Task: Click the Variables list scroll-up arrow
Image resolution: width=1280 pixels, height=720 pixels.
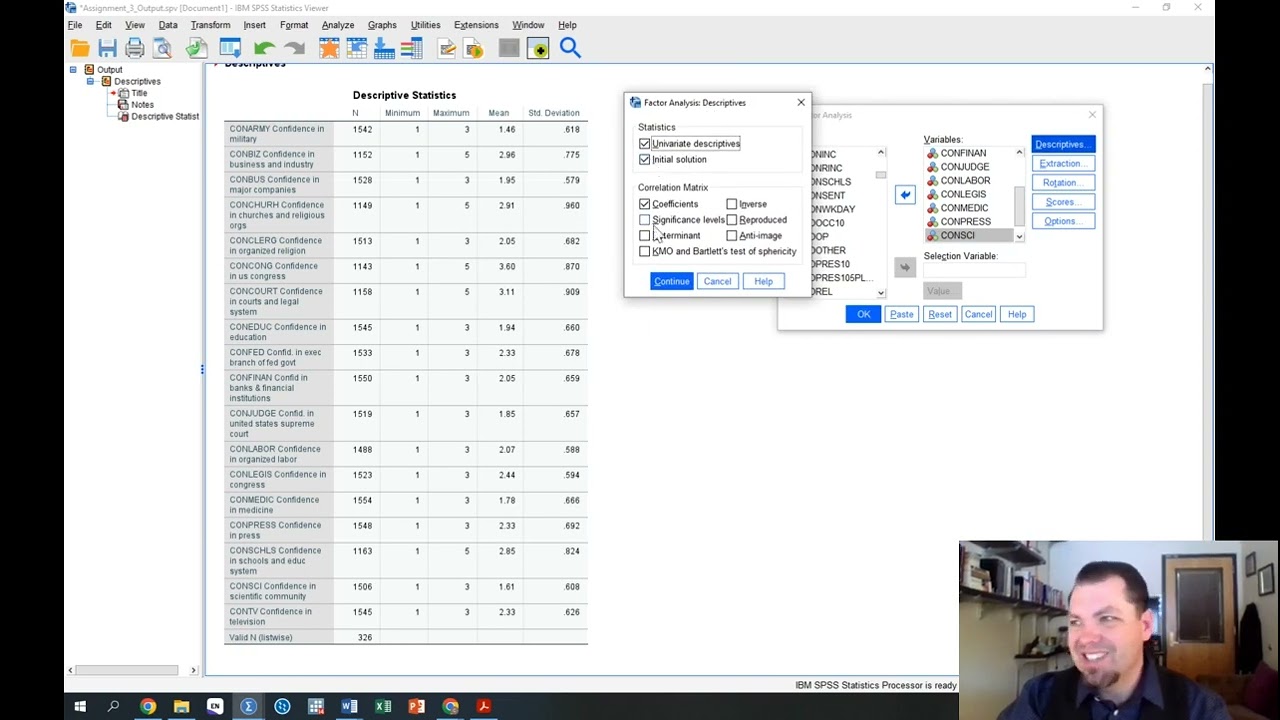Action: click(1019, 152)
